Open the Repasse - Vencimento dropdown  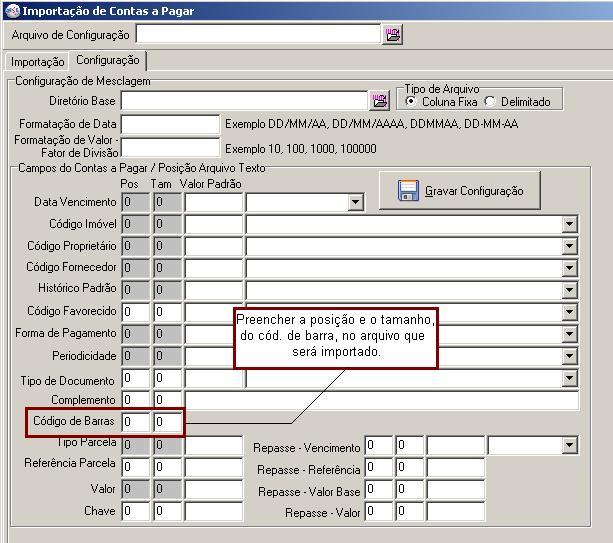click(x=570, y=445)
